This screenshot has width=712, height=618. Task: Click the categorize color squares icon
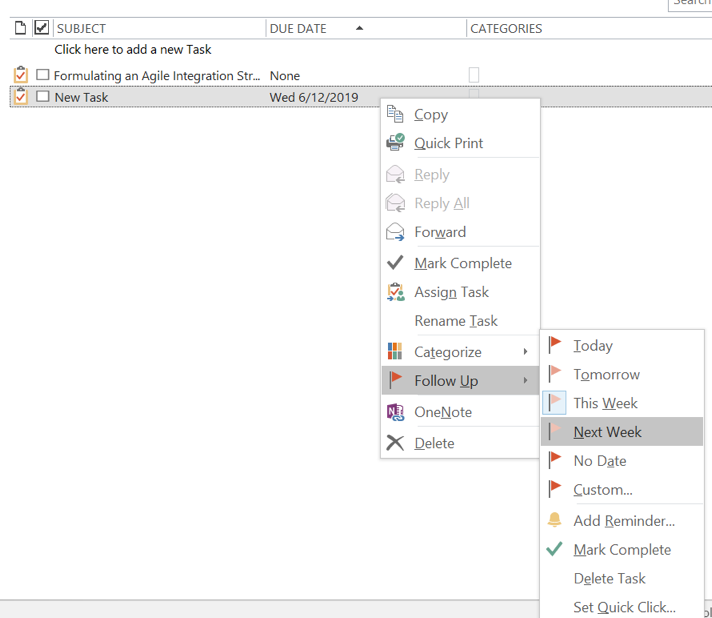[395, 352]
